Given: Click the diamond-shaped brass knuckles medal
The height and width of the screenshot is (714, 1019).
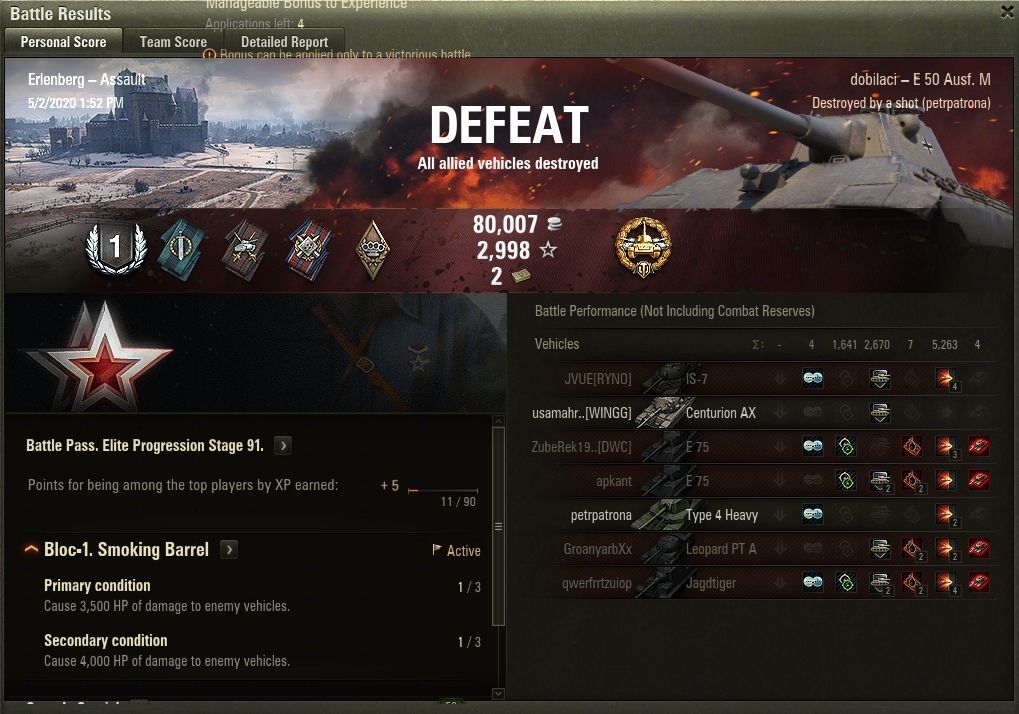Looking at the screenshot, I should (373, 250).
